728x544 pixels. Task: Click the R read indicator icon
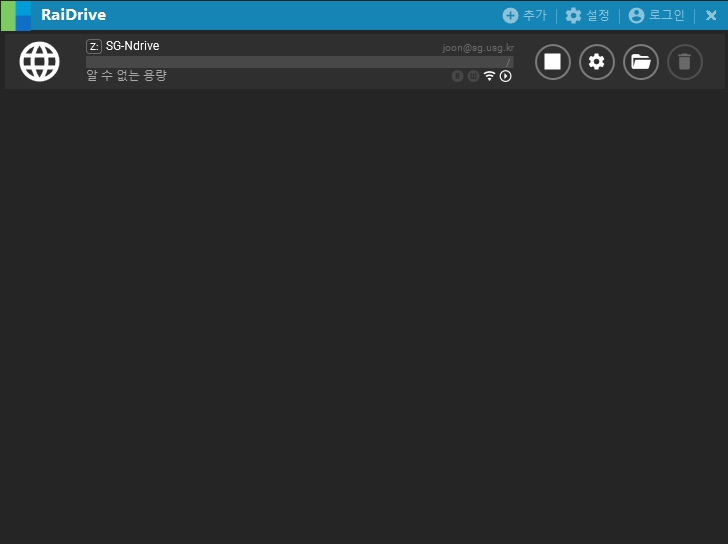(x=457, y=76)
